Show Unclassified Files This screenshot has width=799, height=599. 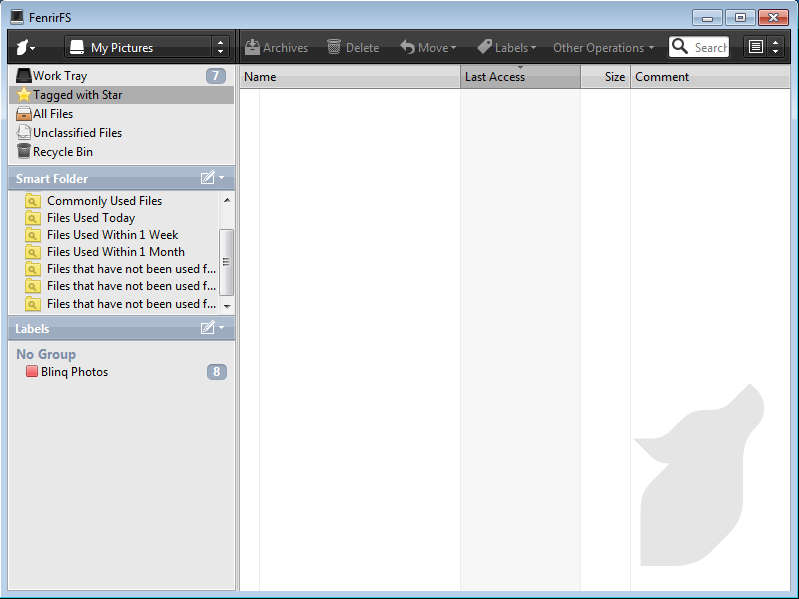click(121, 132)
